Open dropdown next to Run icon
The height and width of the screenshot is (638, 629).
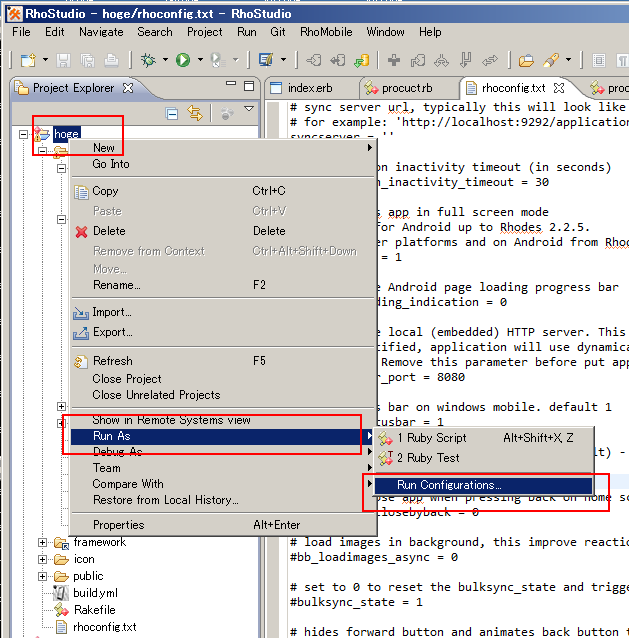pos(200,60)
